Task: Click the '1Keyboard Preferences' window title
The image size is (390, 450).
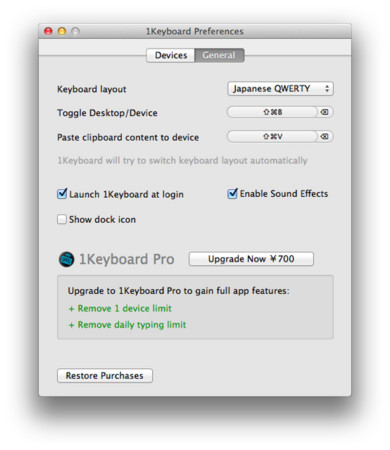Action: point(195,31)
